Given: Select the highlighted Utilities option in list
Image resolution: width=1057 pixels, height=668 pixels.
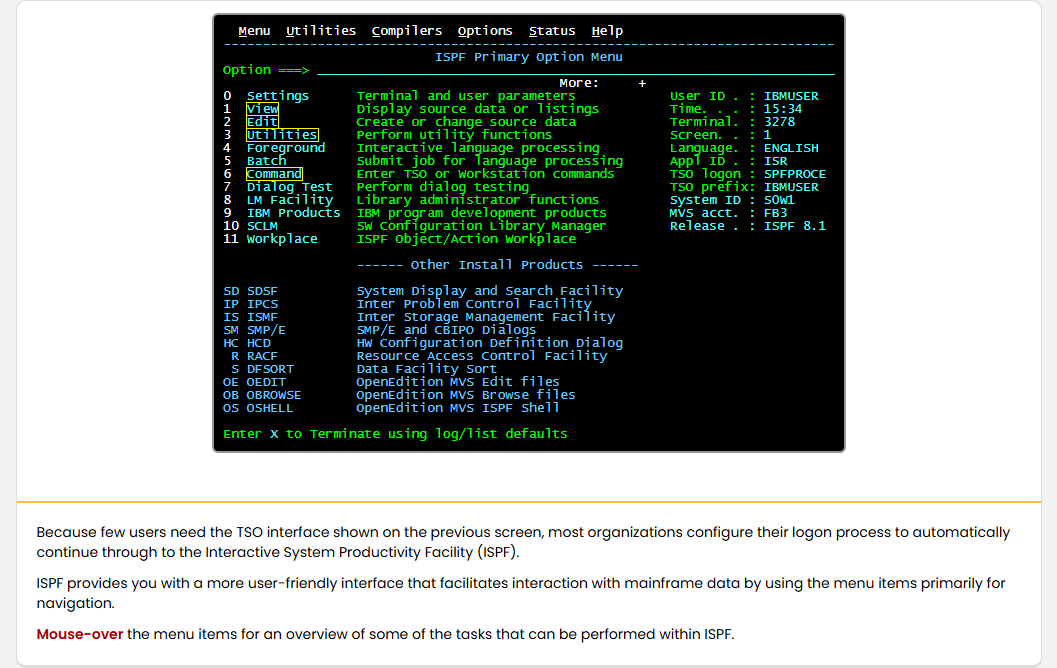Looking at the screenshot, I should 282,135.
